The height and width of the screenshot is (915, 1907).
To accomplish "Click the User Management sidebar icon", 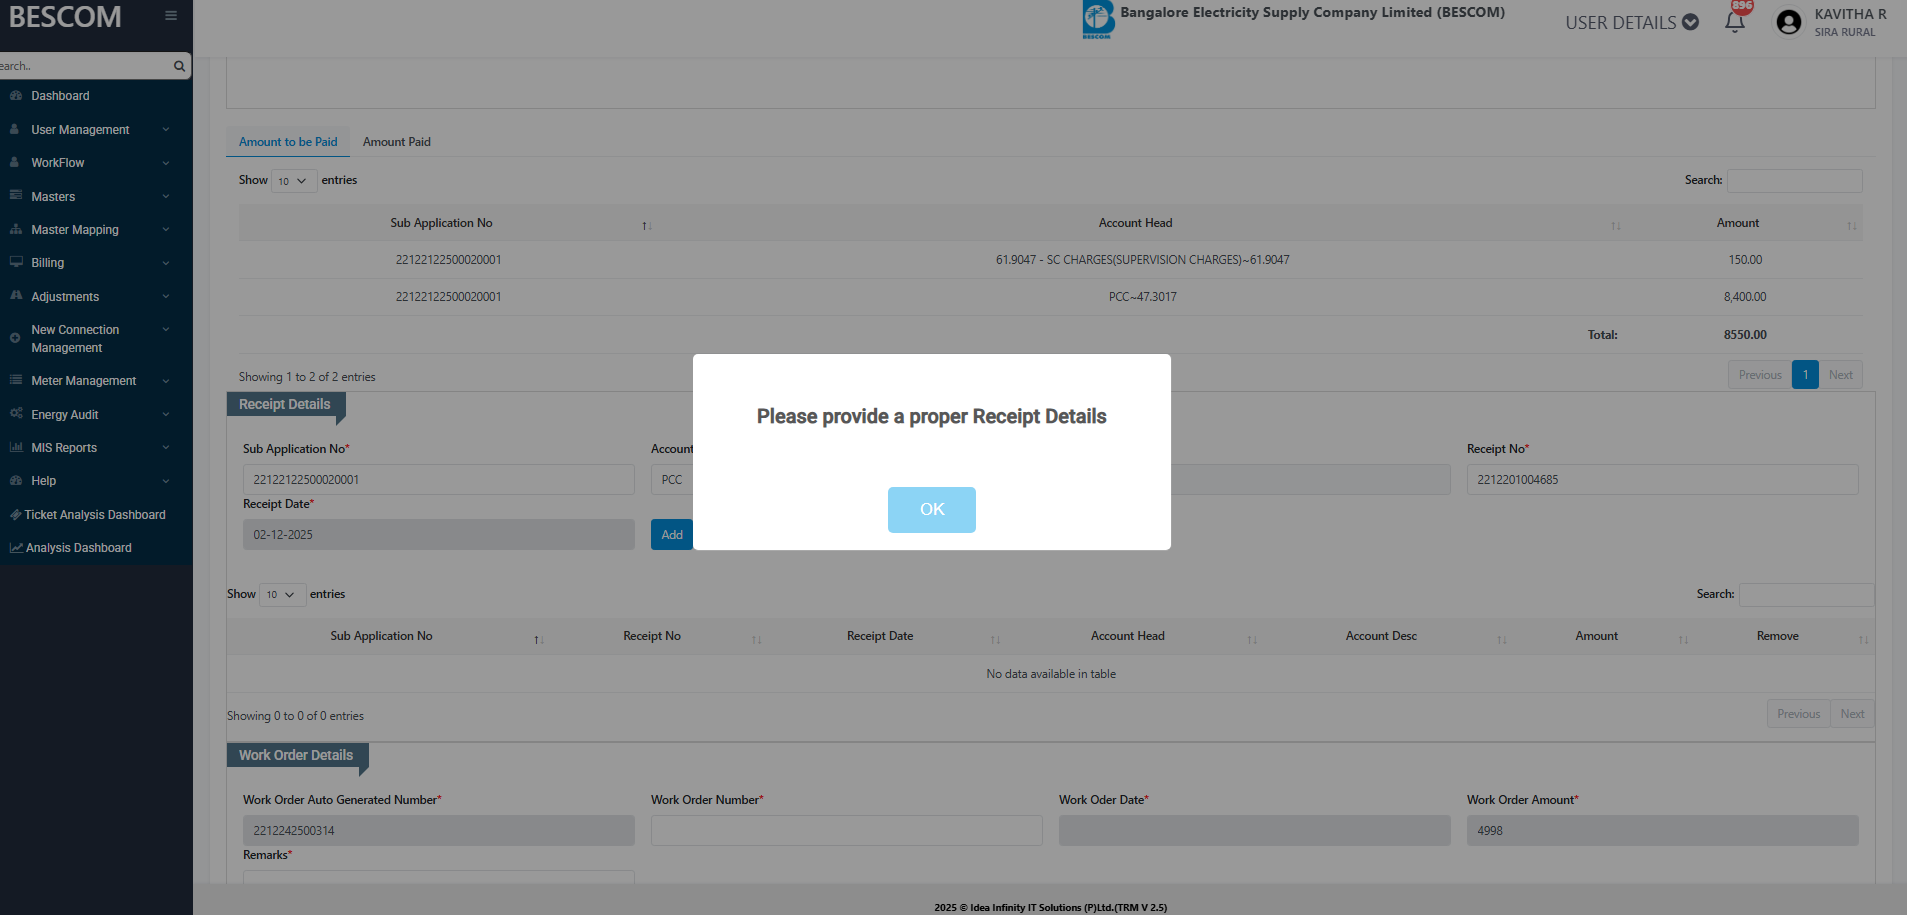I will click(15, 129).
